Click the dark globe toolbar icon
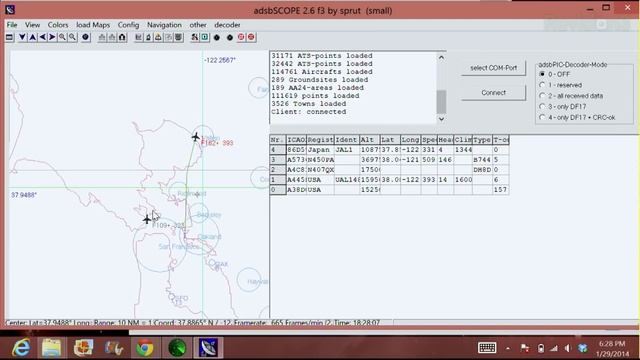 pyautogui.click(x=85, y=37)
